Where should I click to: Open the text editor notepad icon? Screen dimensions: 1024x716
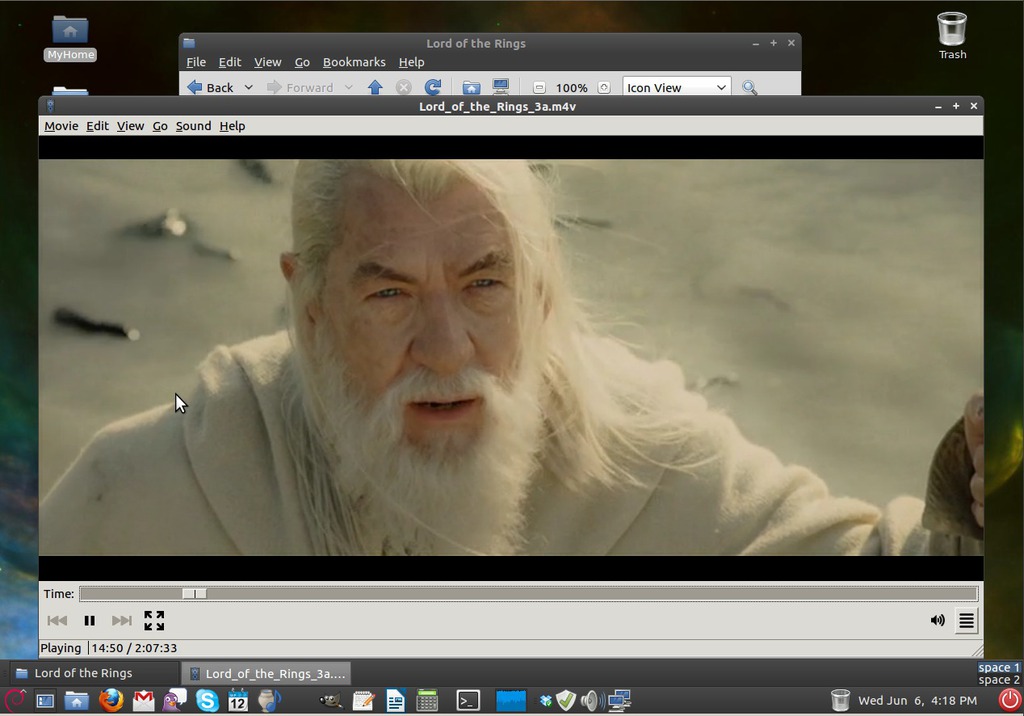363,701
